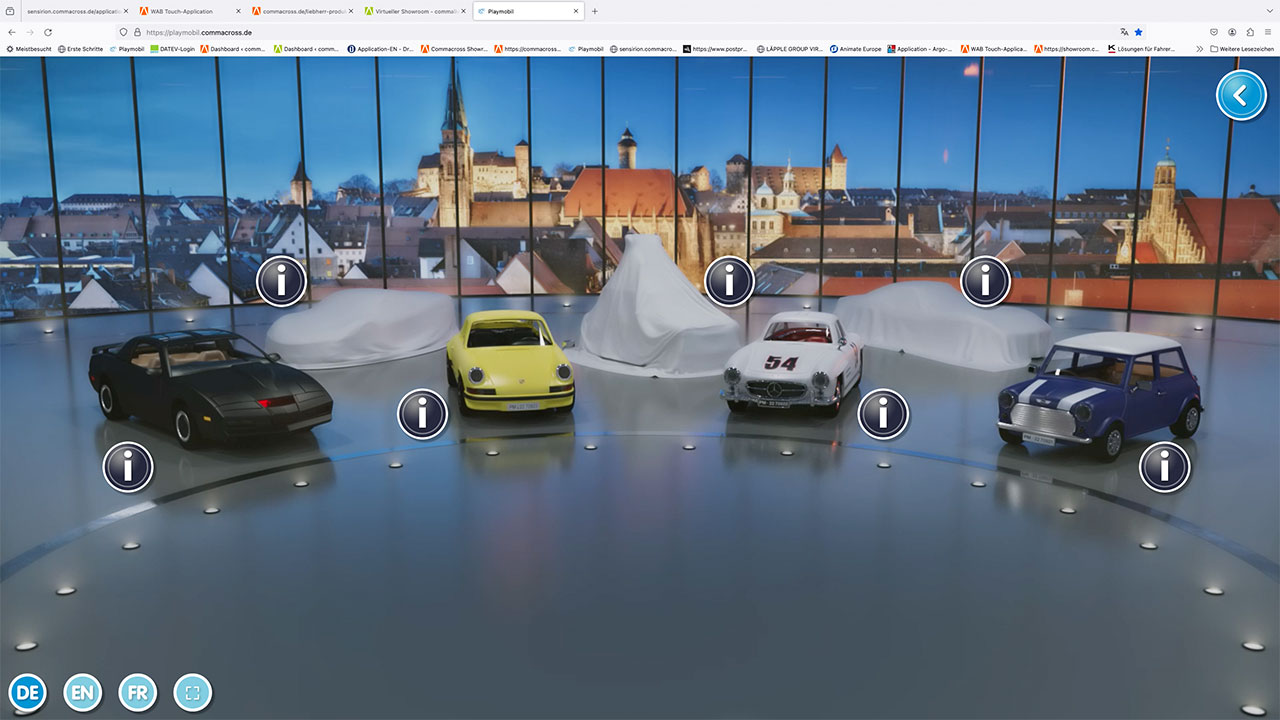Open Firefox View icon left of tabs
This screenshot has width=1280, height=720.
pos(10,11)
